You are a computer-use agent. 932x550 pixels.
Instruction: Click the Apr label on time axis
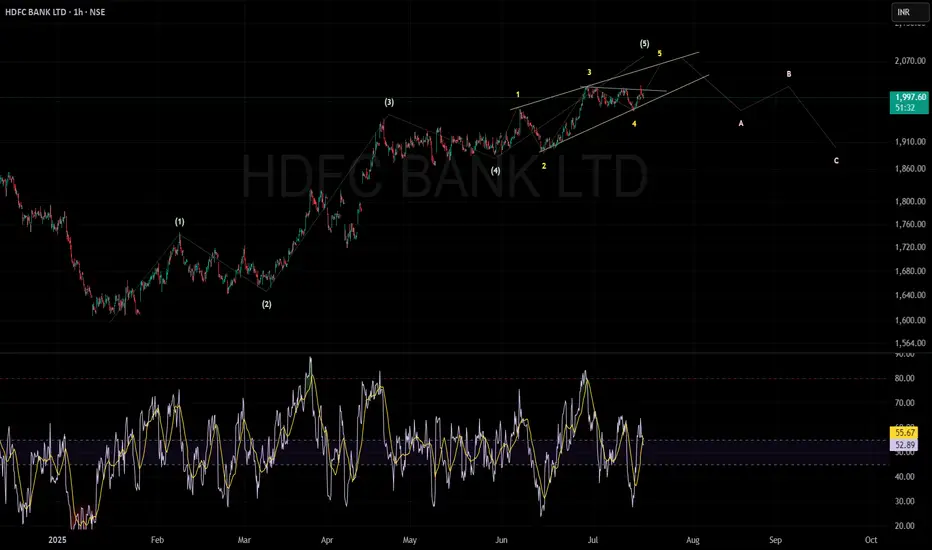pos(326,540)
